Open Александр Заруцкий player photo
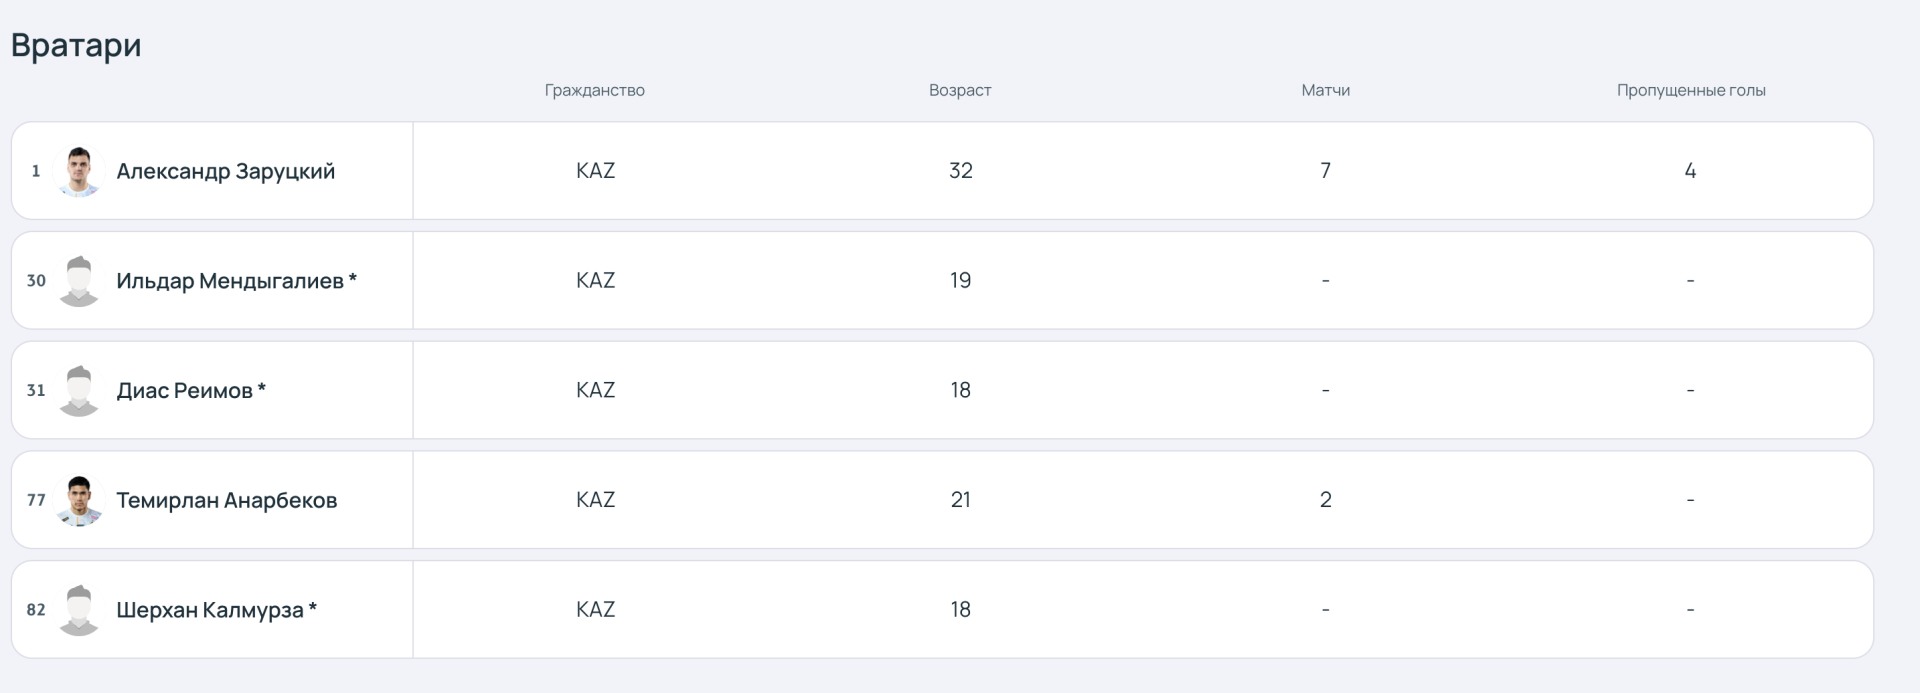Image resolution: width=1920 pixels, height=693 pixels. [79, 171]
